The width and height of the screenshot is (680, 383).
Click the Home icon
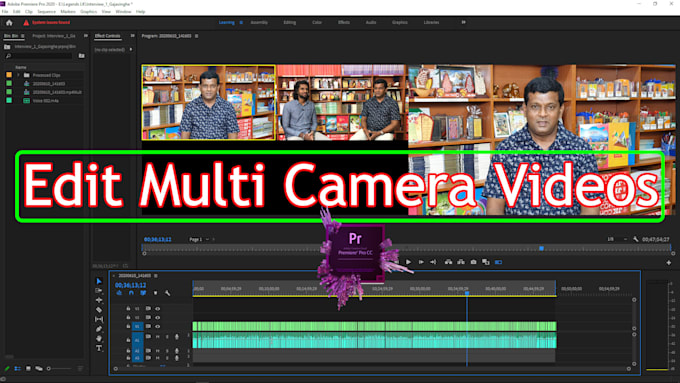9,23
